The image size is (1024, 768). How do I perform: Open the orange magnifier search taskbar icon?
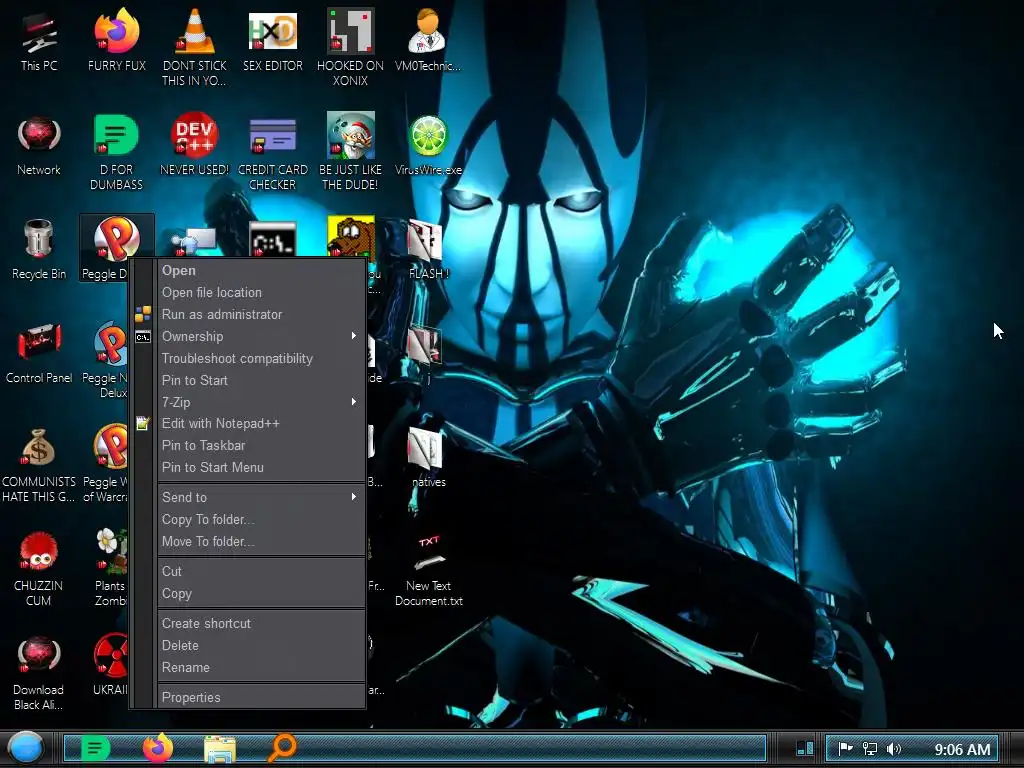tap(282, 748)
